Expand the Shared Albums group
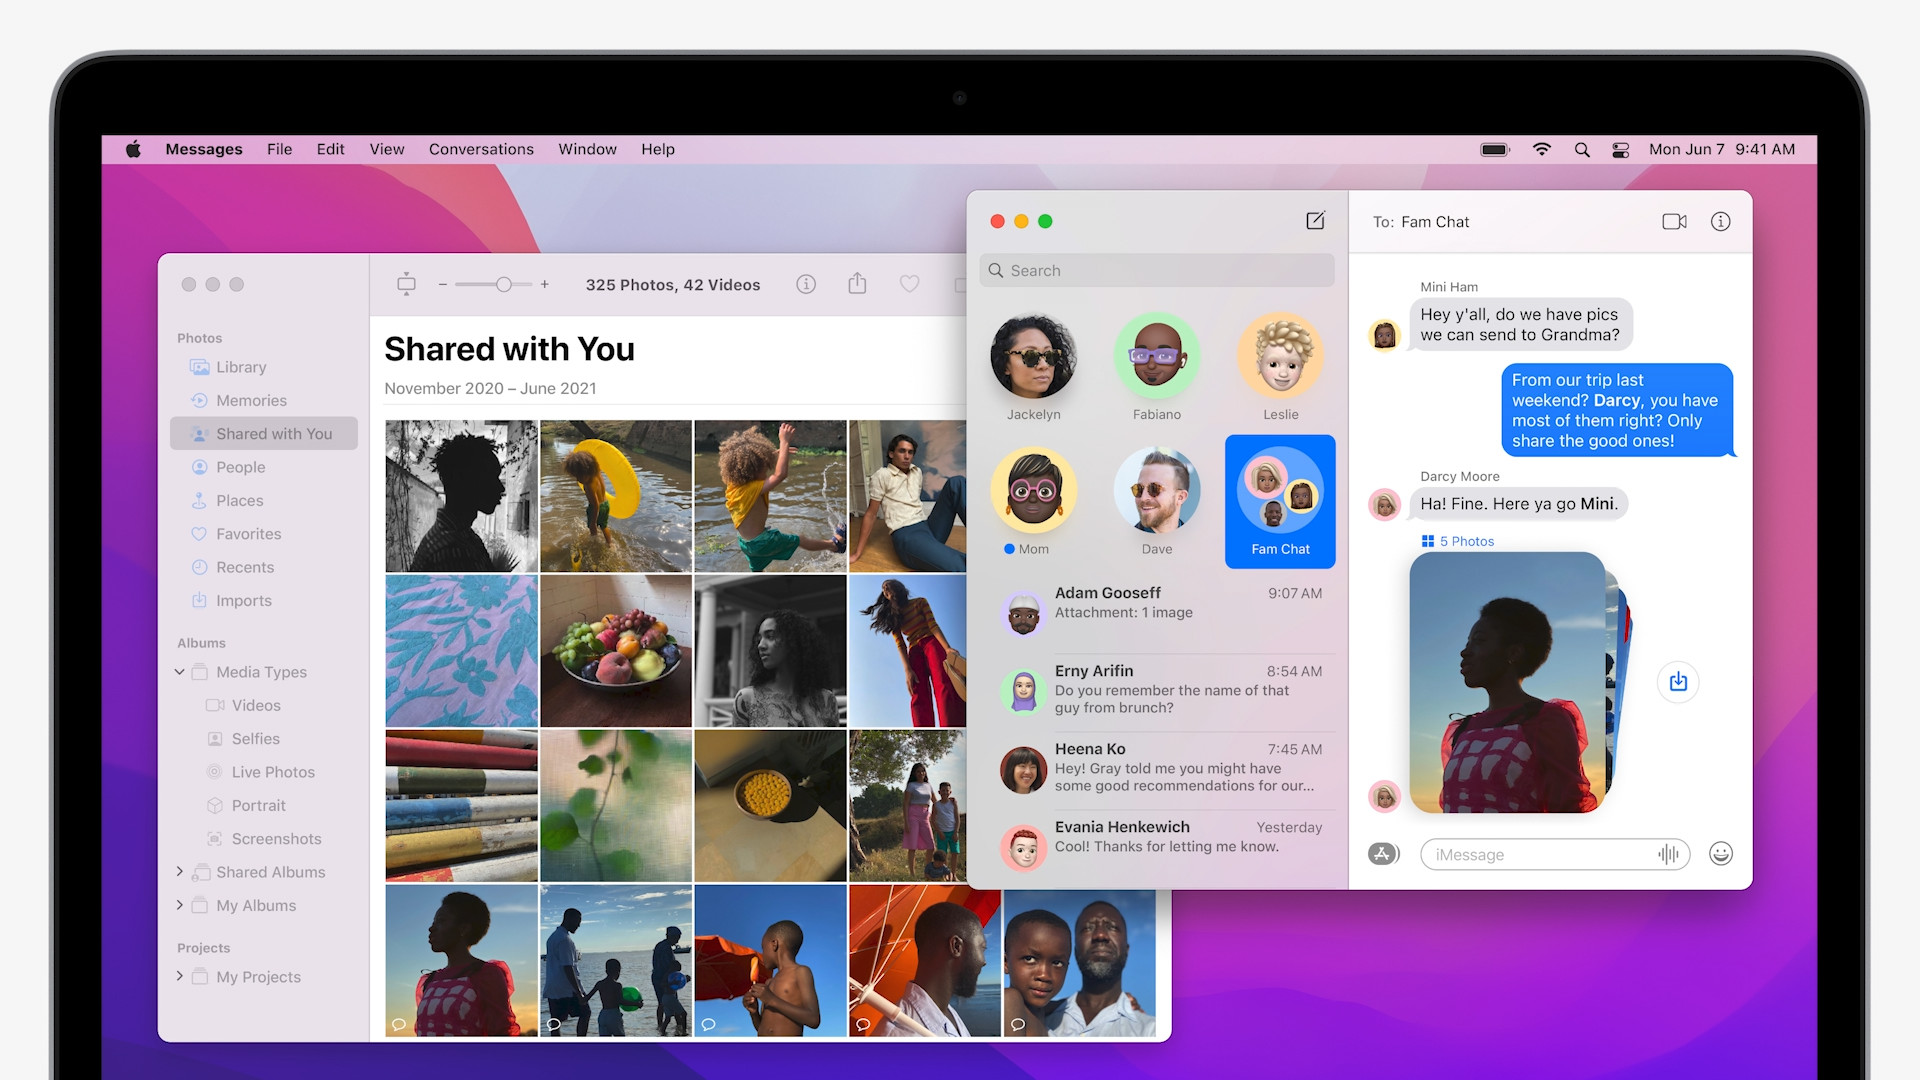The height and width of the screenshot is (1080, 1920). (x=180, y=872)
